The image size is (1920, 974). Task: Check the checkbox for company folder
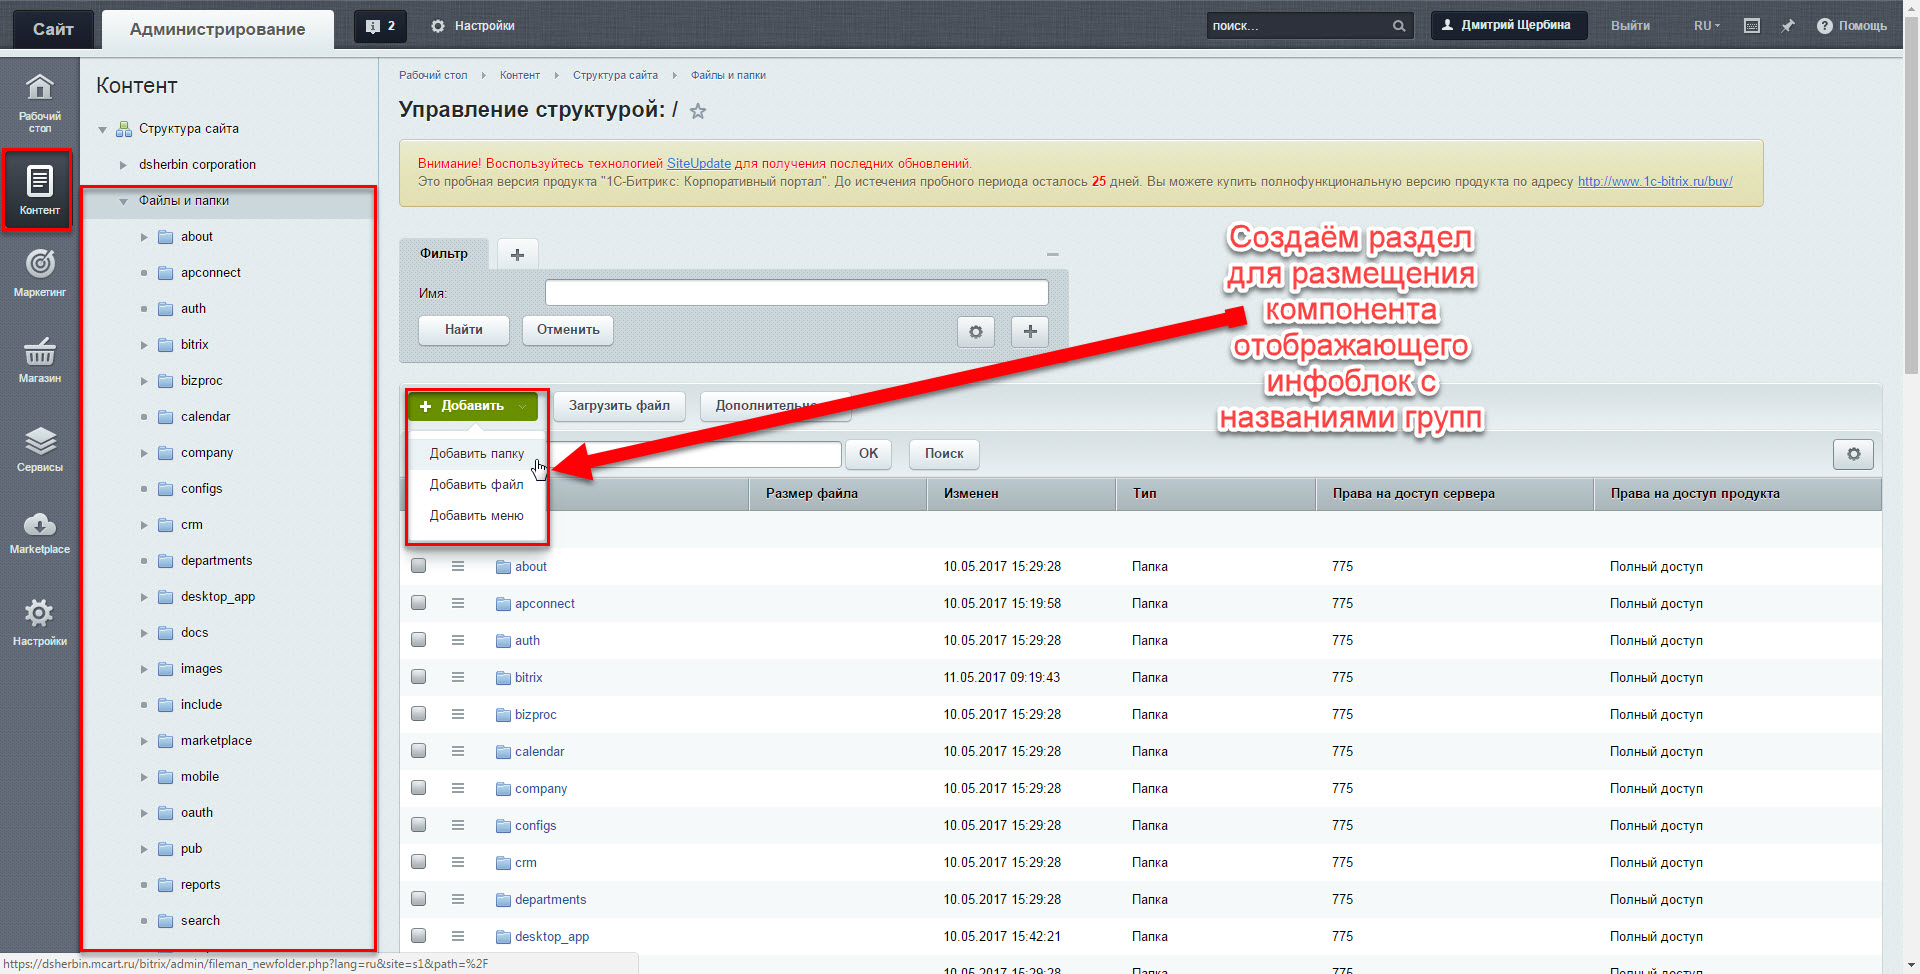coord(419,788)
